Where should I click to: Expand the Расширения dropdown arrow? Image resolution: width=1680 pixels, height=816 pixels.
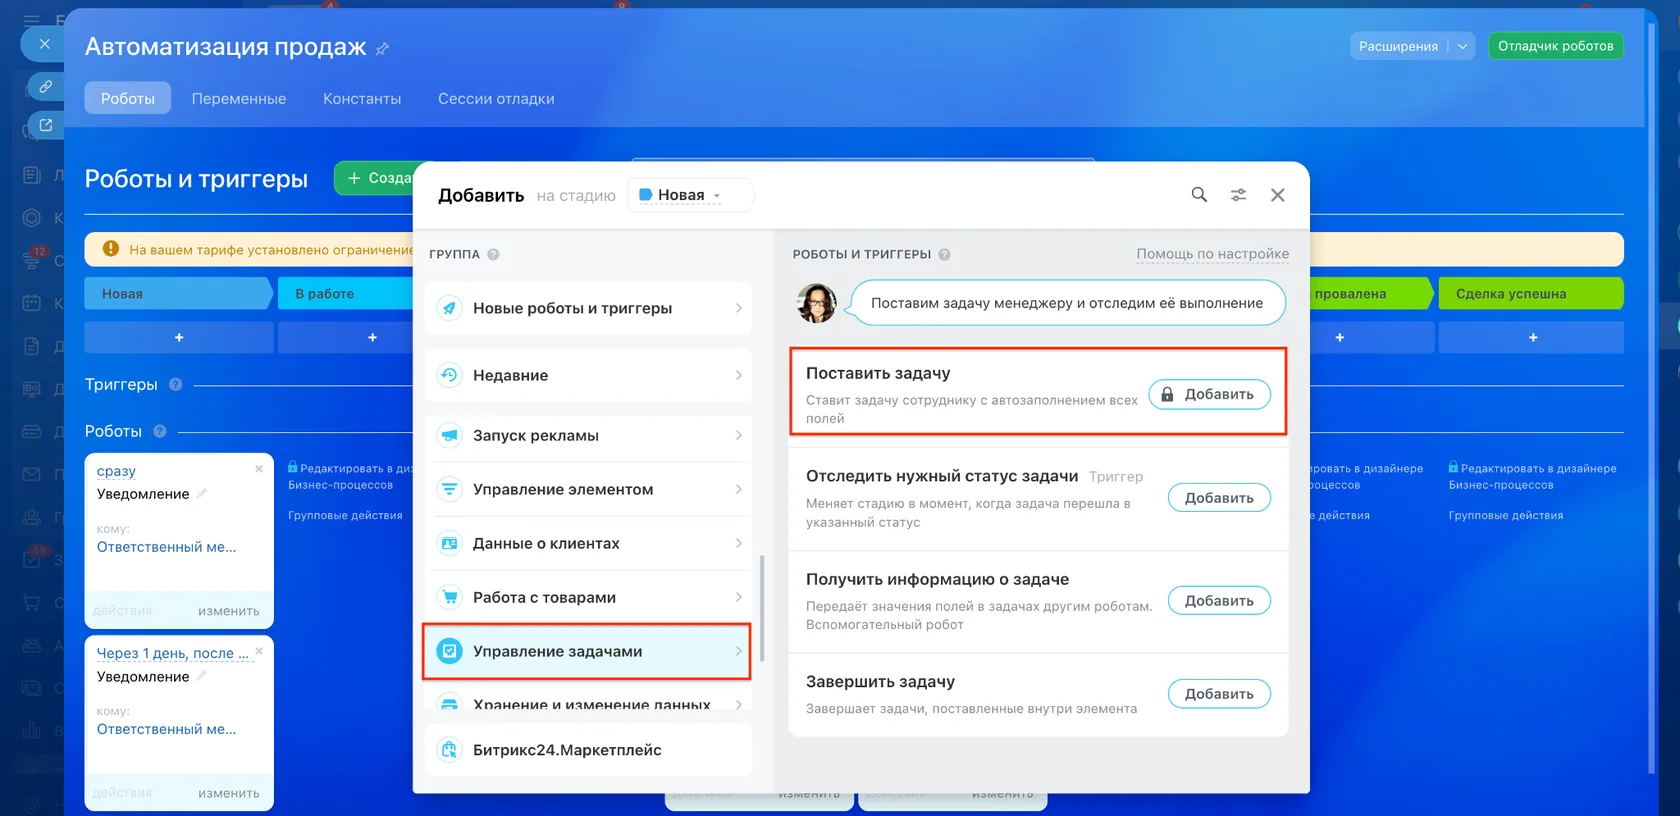(x=1462, y=46)
